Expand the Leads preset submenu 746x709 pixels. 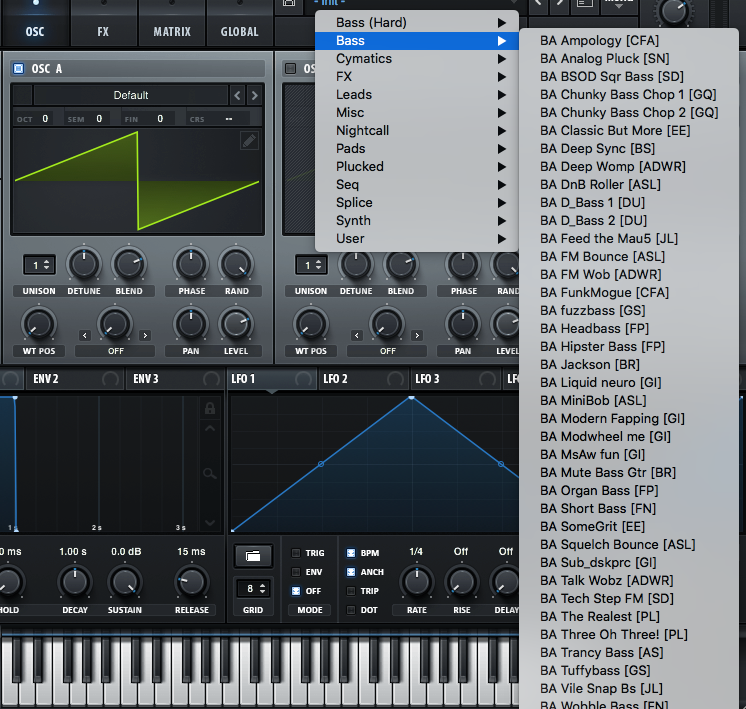pyautogui.click(x=417, y=95)
